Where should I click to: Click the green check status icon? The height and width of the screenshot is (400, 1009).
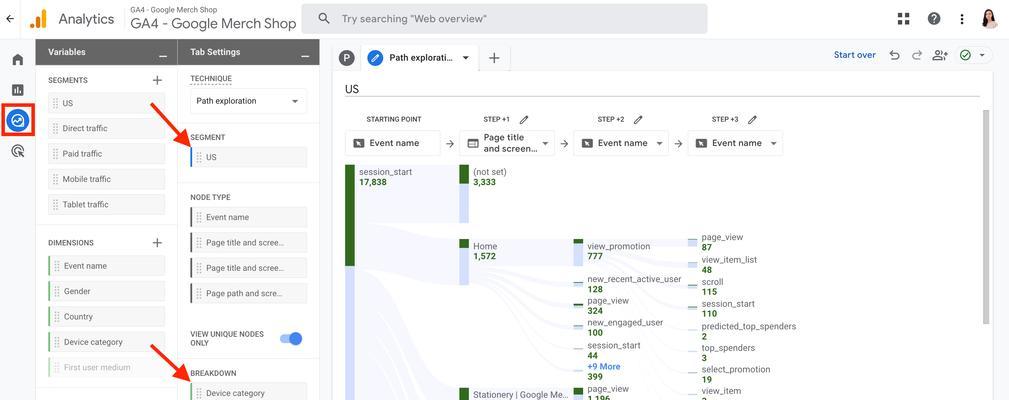pyautogui.click(x=965, y=55)
